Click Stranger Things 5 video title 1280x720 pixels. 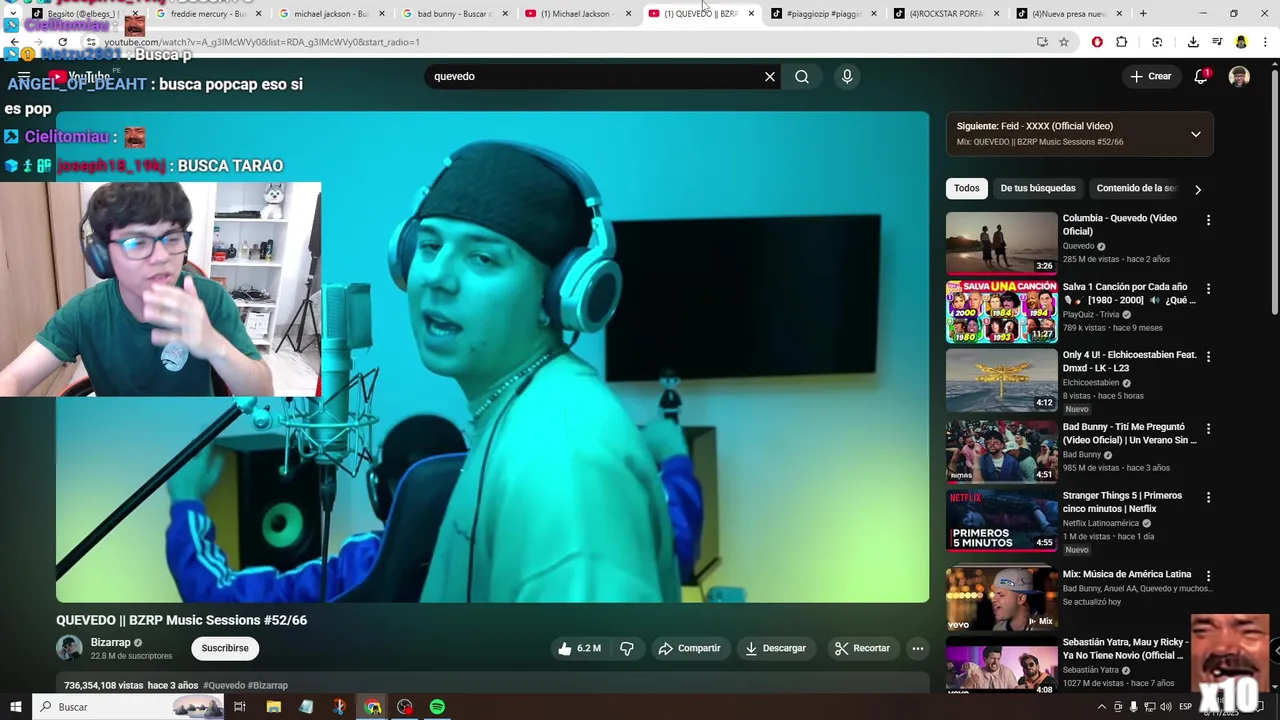point(1122,502)
